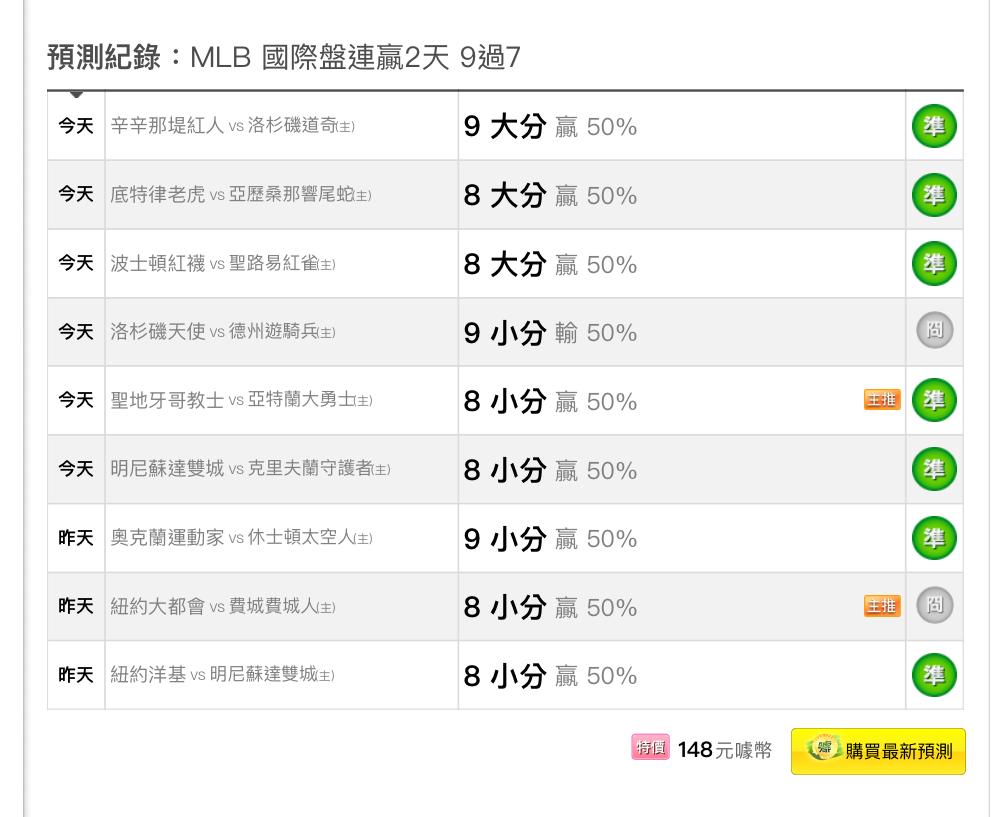This screenshot has width=1002, height=817.
Task: Click 辛辛那堤紅人 vs 洛杉磯道奇 matchup
Action: pyautogui.click(x=232, y=126)
